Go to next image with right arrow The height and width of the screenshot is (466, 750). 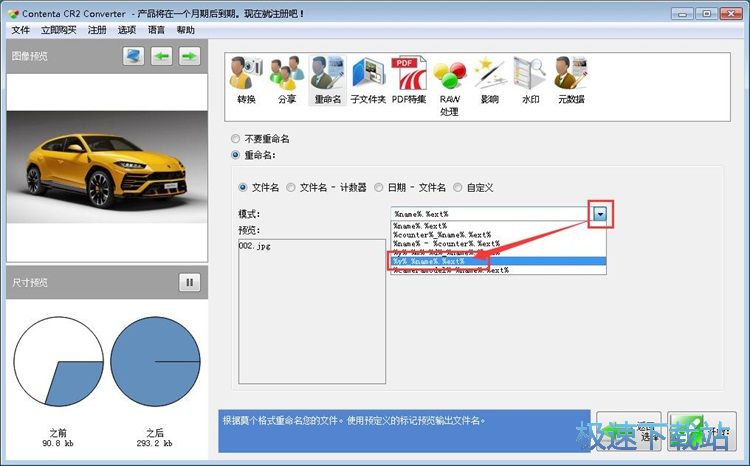tap(189, 56)
